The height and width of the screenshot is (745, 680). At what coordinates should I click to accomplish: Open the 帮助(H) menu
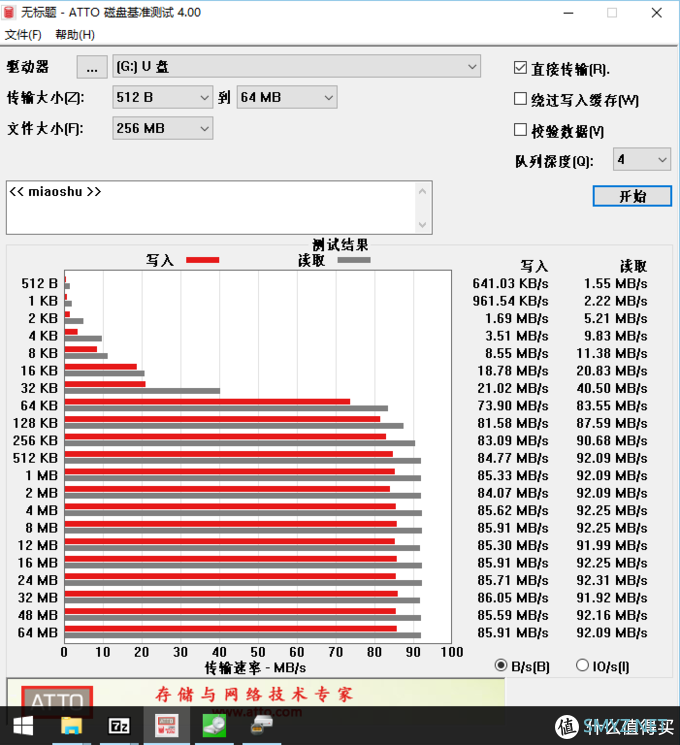coord(75,35)
